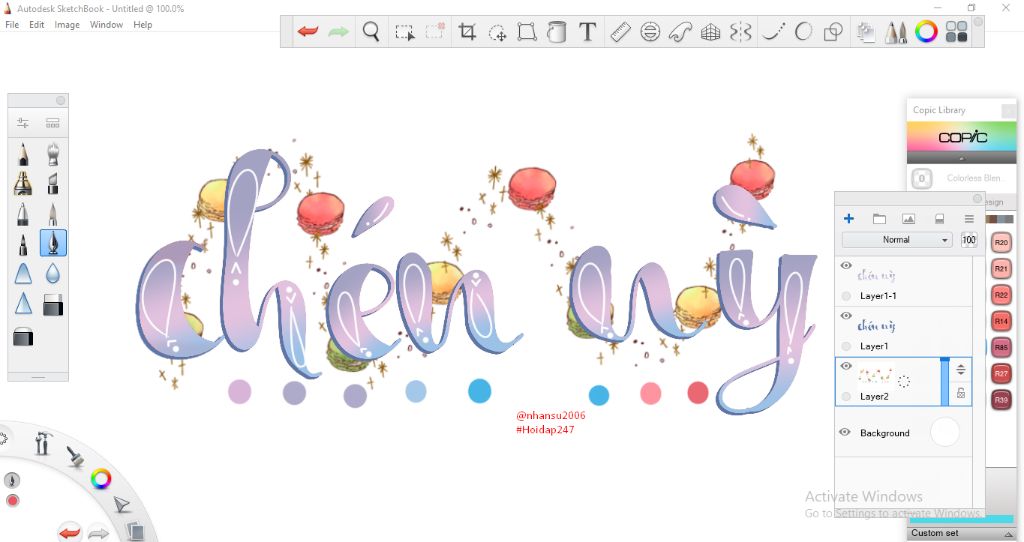Click the Add Image layer button
1024x542 pixels.
[x=908, y=219]
